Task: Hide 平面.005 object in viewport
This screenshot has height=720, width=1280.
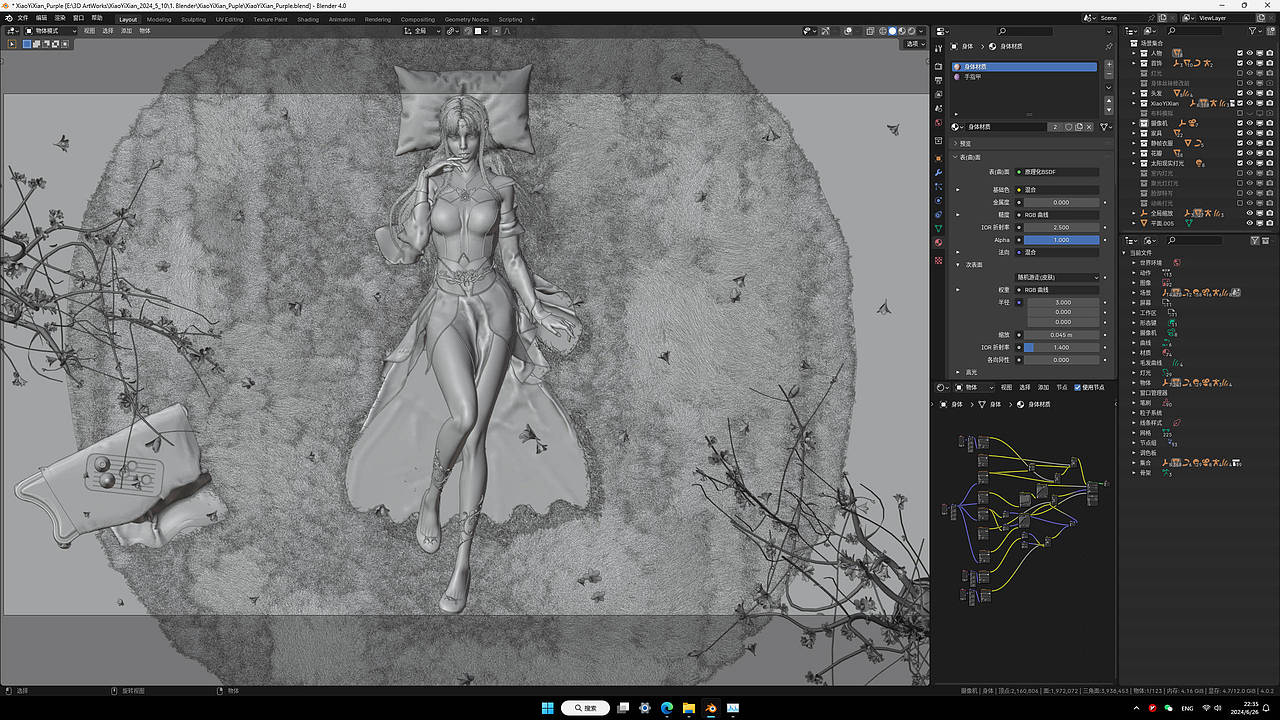Action: click(1250, 223)
